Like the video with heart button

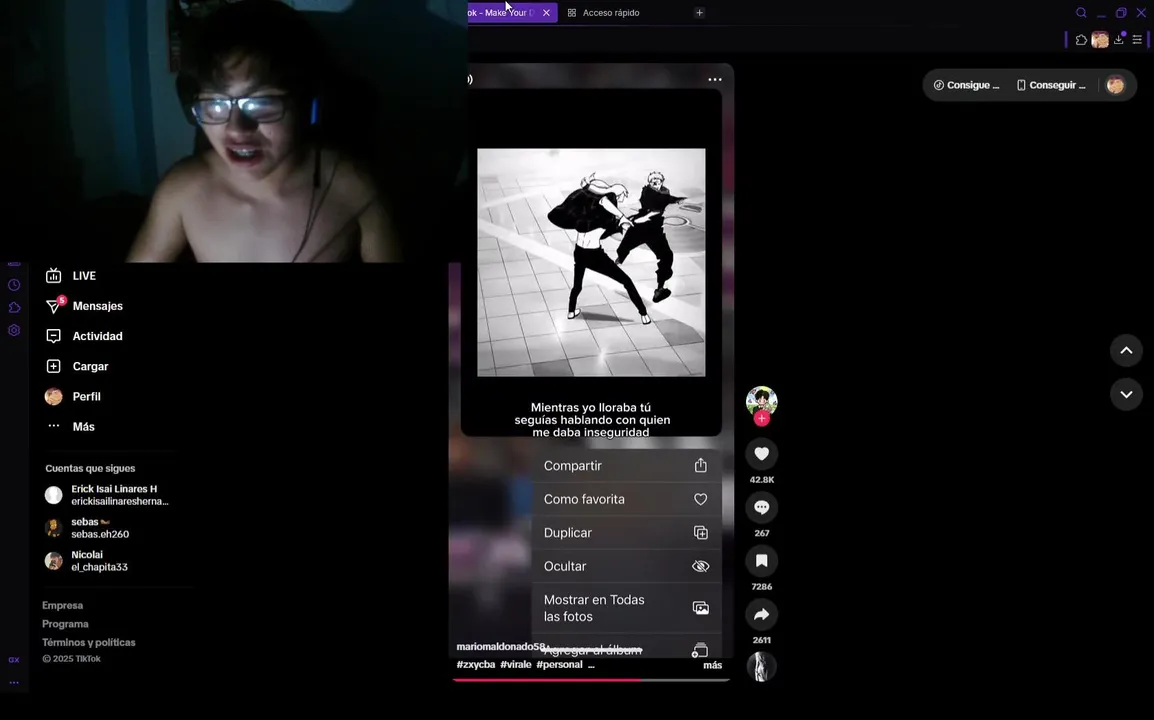point(762,454)
